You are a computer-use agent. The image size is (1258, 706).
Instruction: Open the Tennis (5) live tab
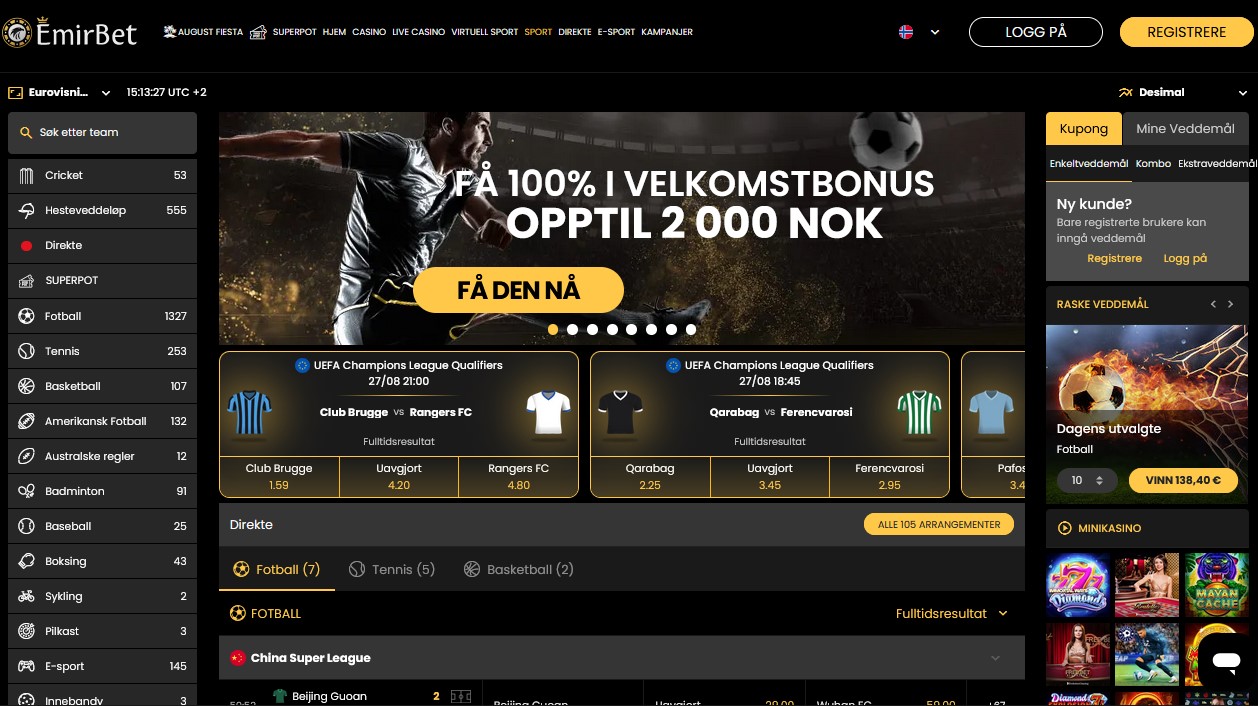click(x=392, y=569)
